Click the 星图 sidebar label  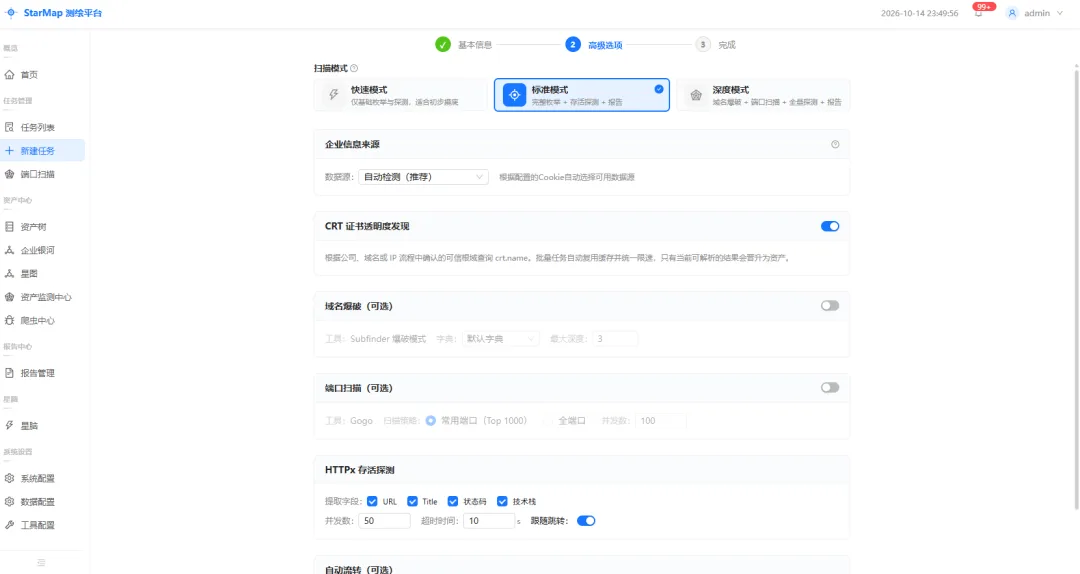coord(29,274)
